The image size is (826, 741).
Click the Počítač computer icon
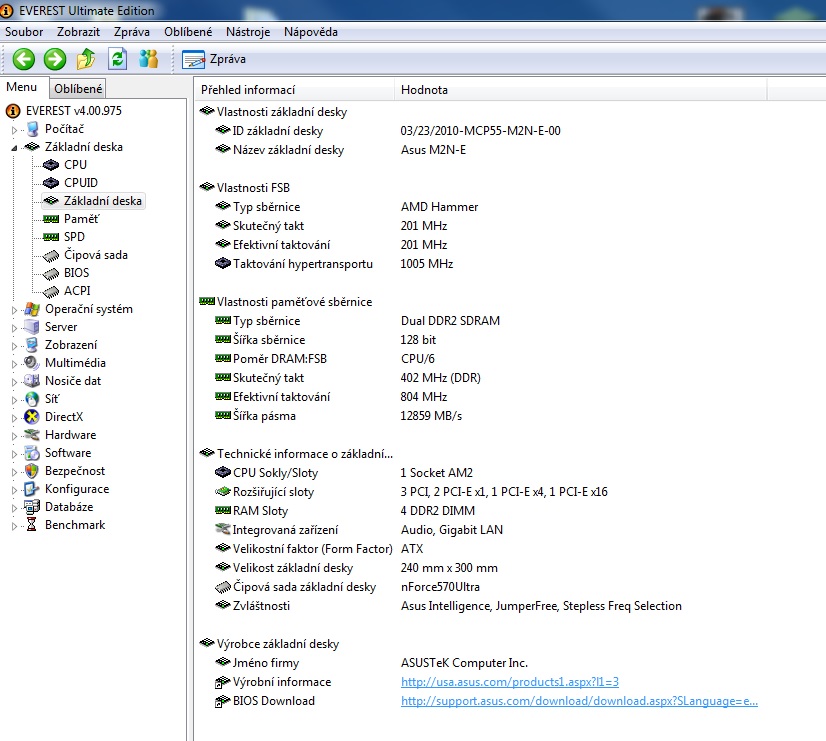point(32,129)
